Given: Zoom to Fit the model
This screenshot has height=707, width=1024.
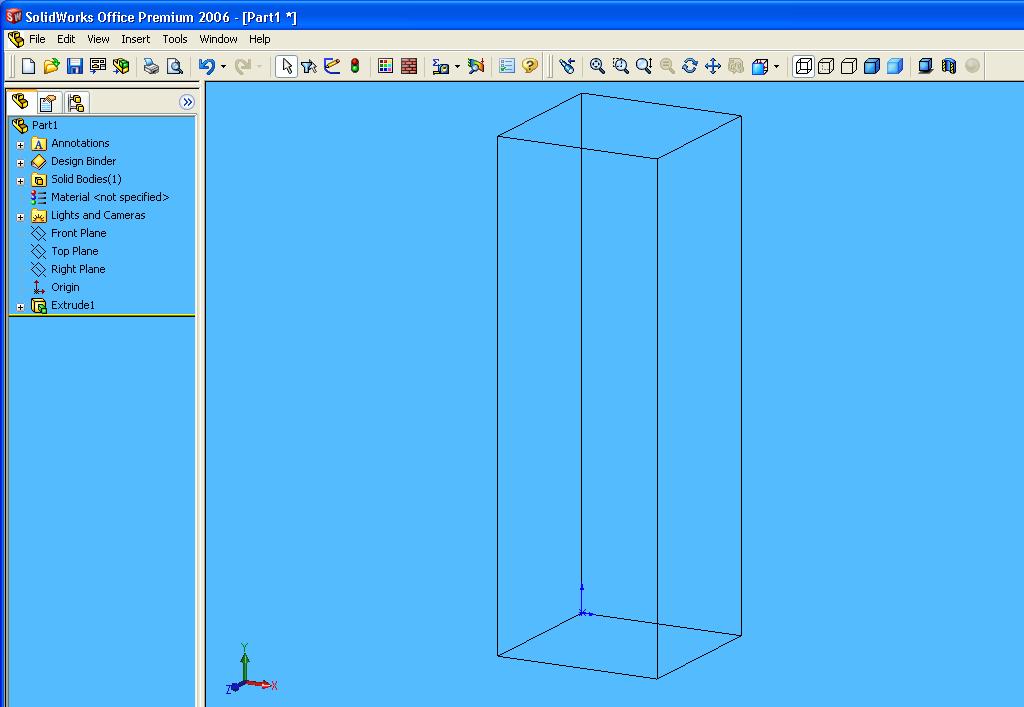Looking at the screenshot, I should (x=597, y=66).
